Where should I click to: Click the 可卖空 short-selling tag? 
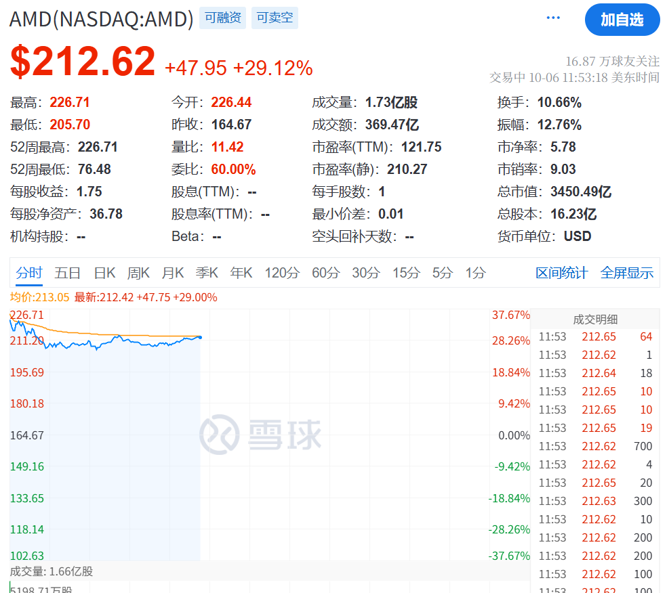[274, 19]
